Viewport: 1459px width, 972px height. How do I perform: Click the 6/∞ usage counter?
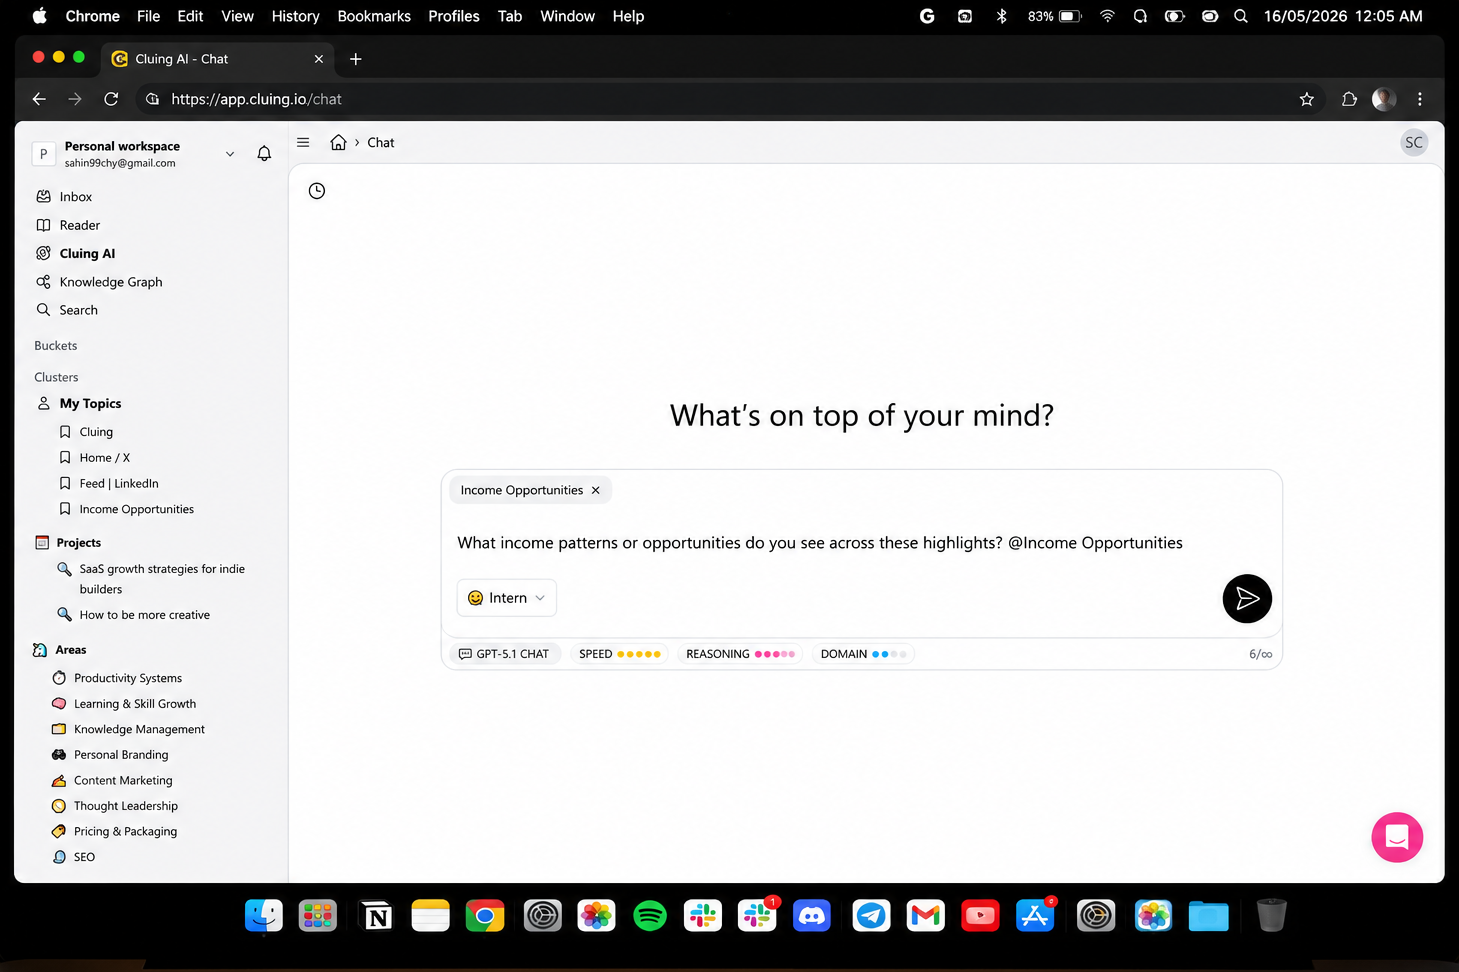pyautogui.click(x=1260, y=654)
